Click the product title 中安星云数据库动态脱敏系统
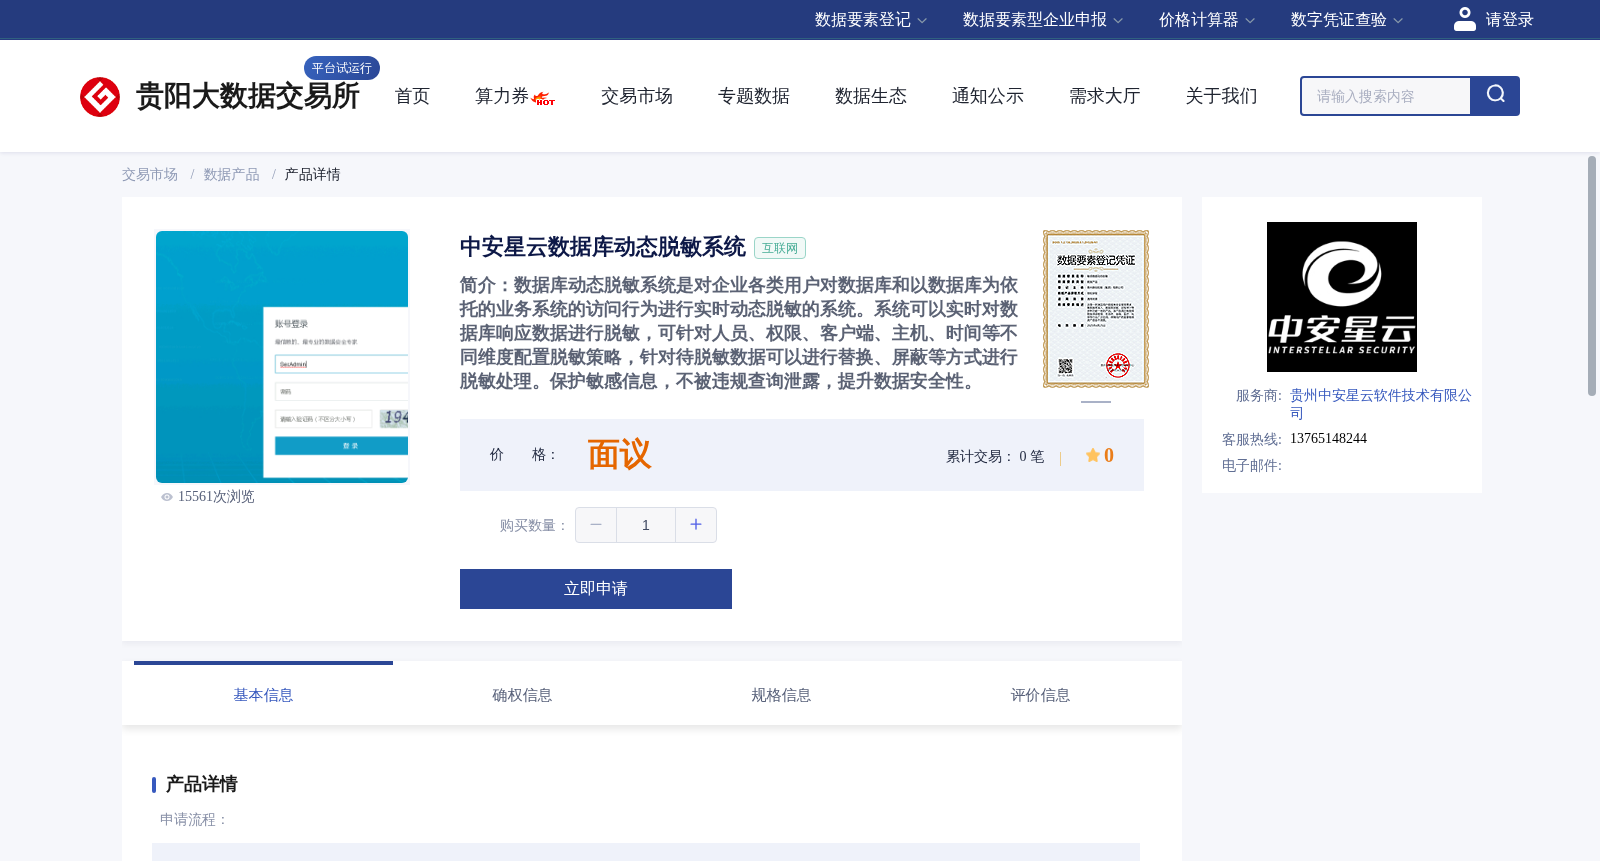 pos(603,247)
